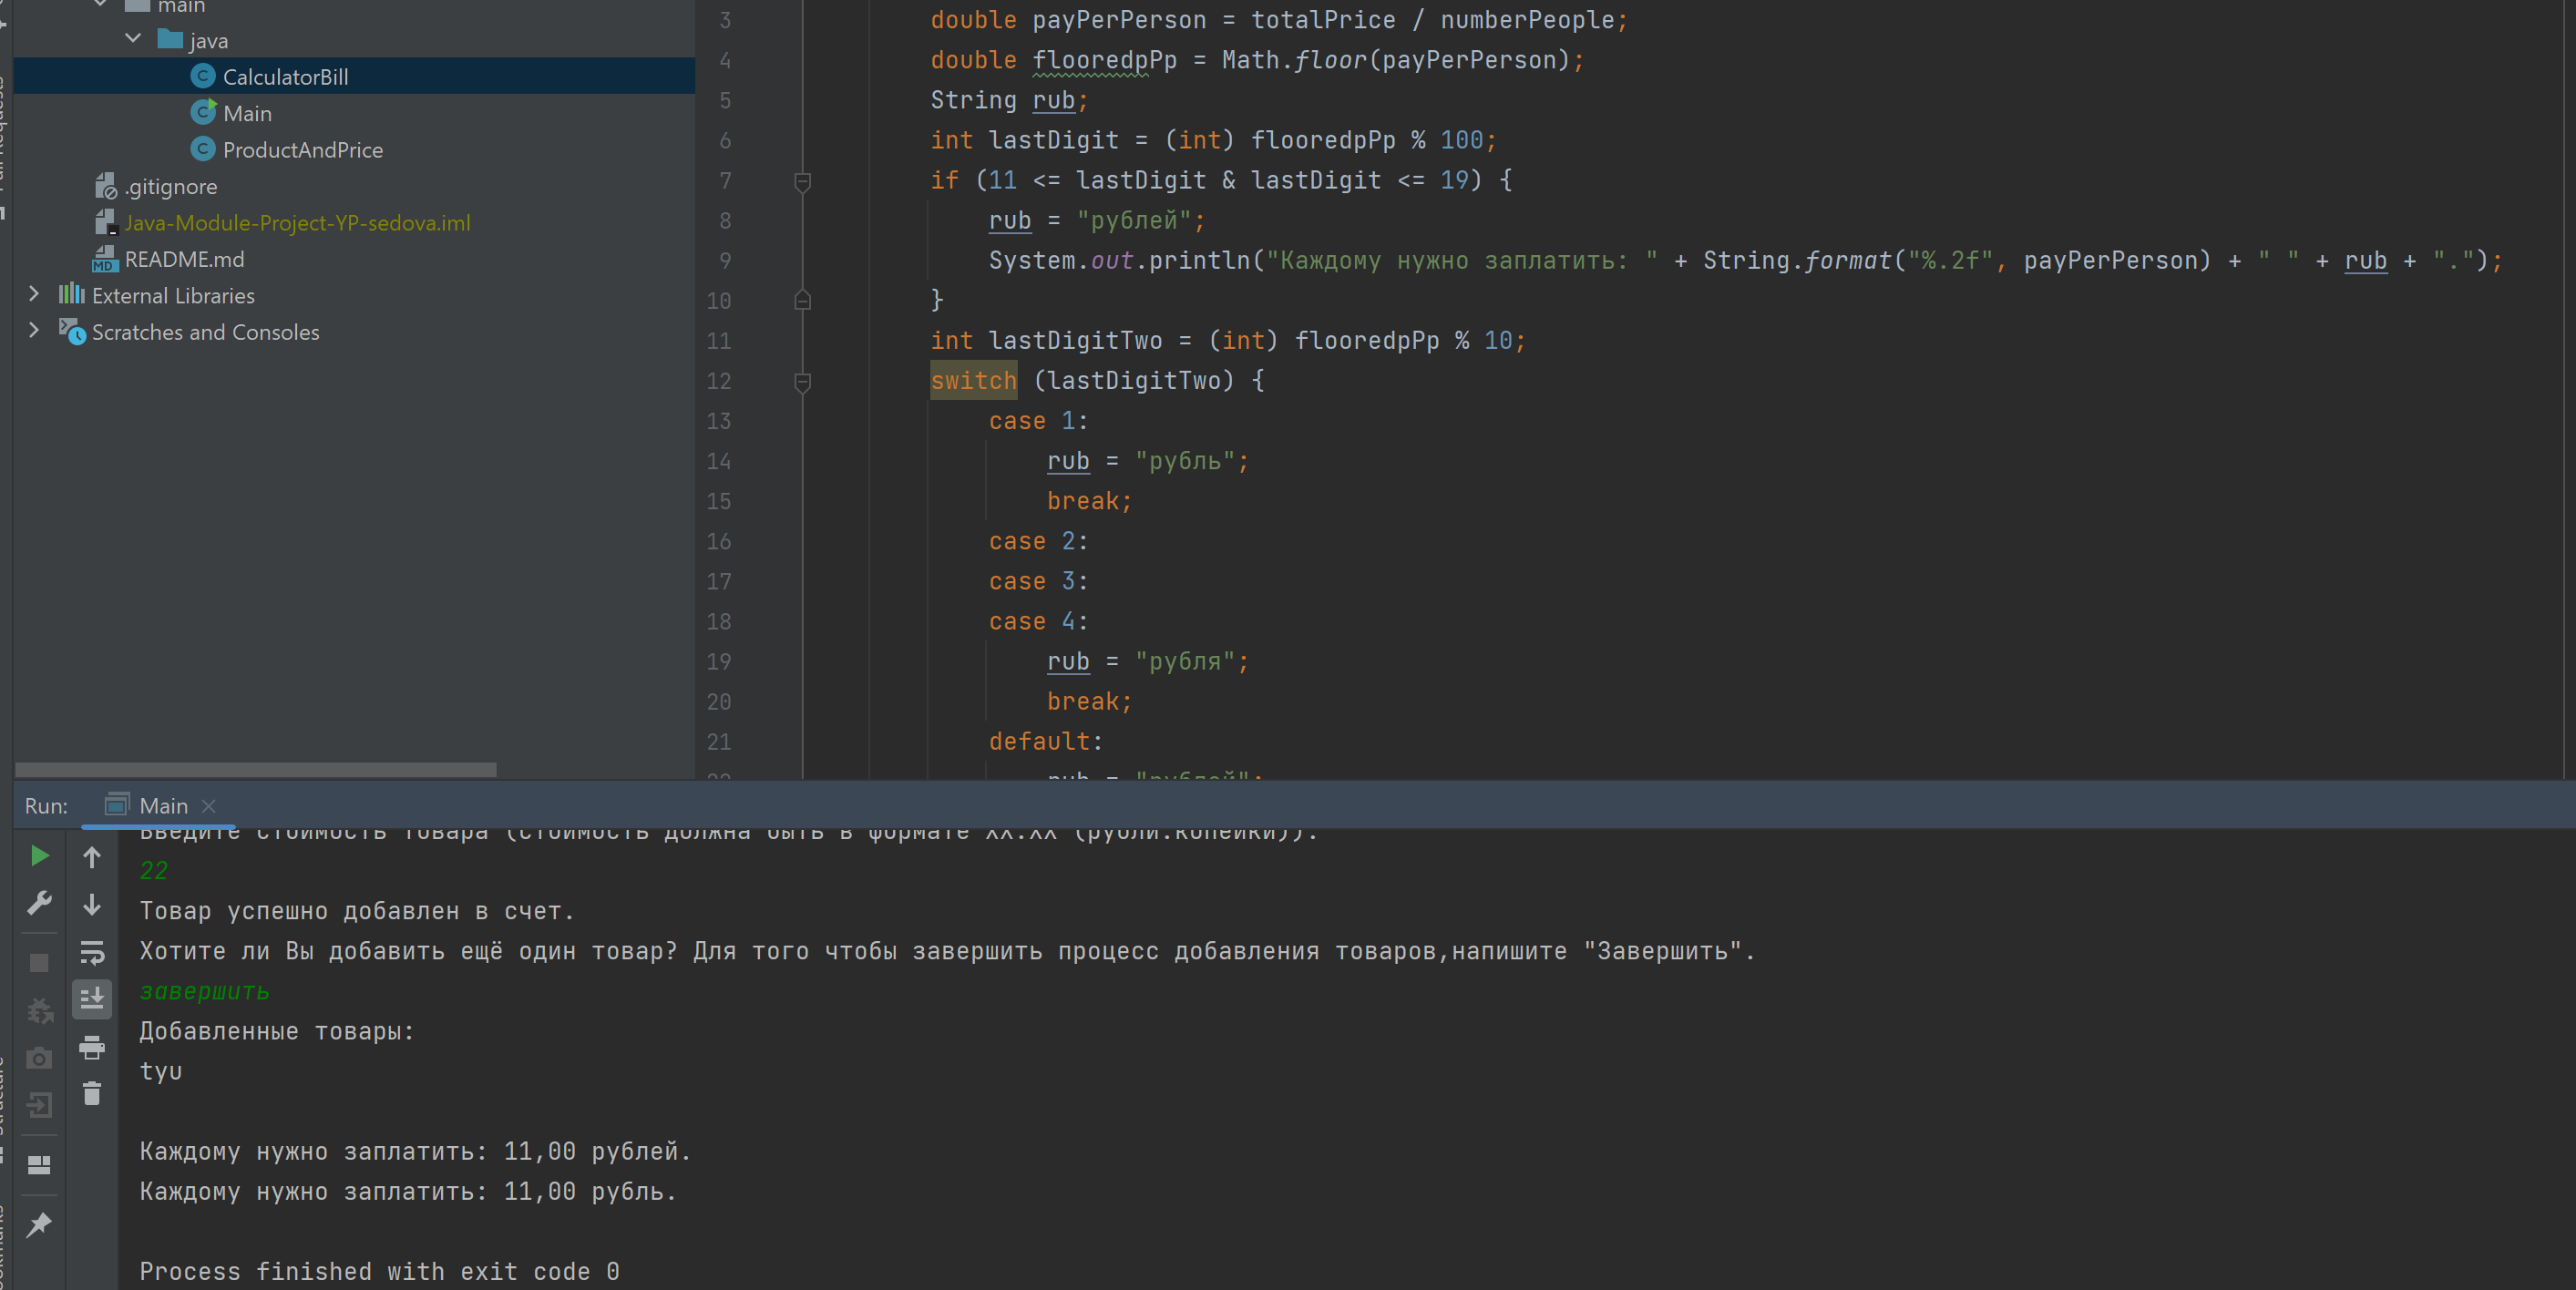
Task: Fold the if block at line 7
Action: [802, 181]
